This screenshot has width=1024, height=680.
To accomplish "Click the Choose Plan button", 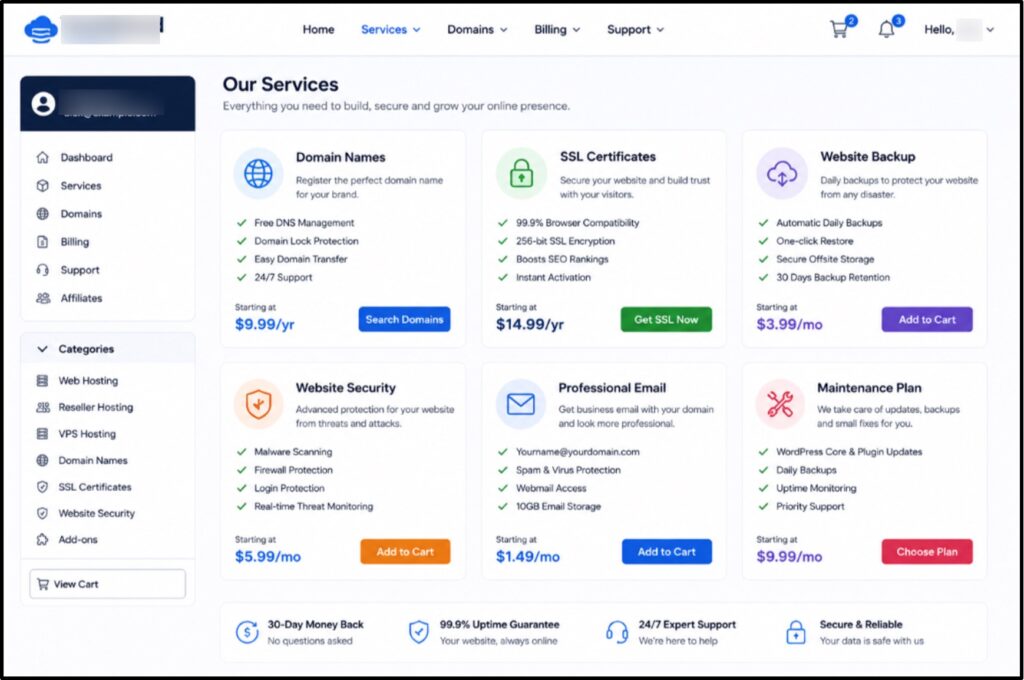I will click(x=927, y=552).
